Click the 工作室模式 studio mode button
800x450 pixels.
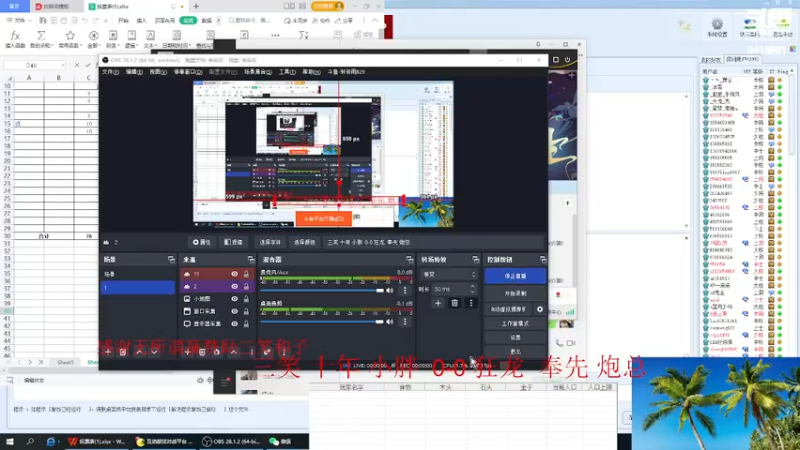pos(515,323)
